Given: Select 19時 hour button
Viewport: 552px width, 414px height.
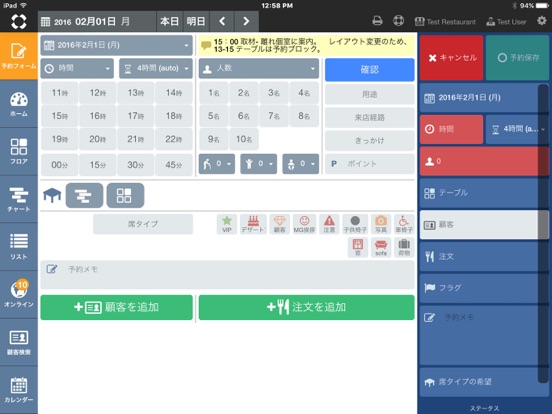Looking at the screenshot, I should coord(59,139).
